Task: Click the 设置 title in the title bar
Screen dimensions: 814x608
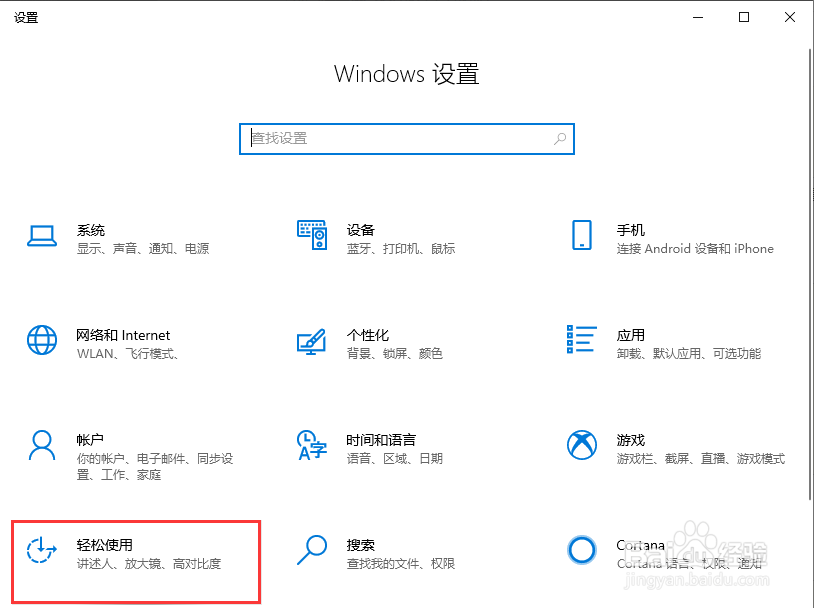Action: pos(26,16)
